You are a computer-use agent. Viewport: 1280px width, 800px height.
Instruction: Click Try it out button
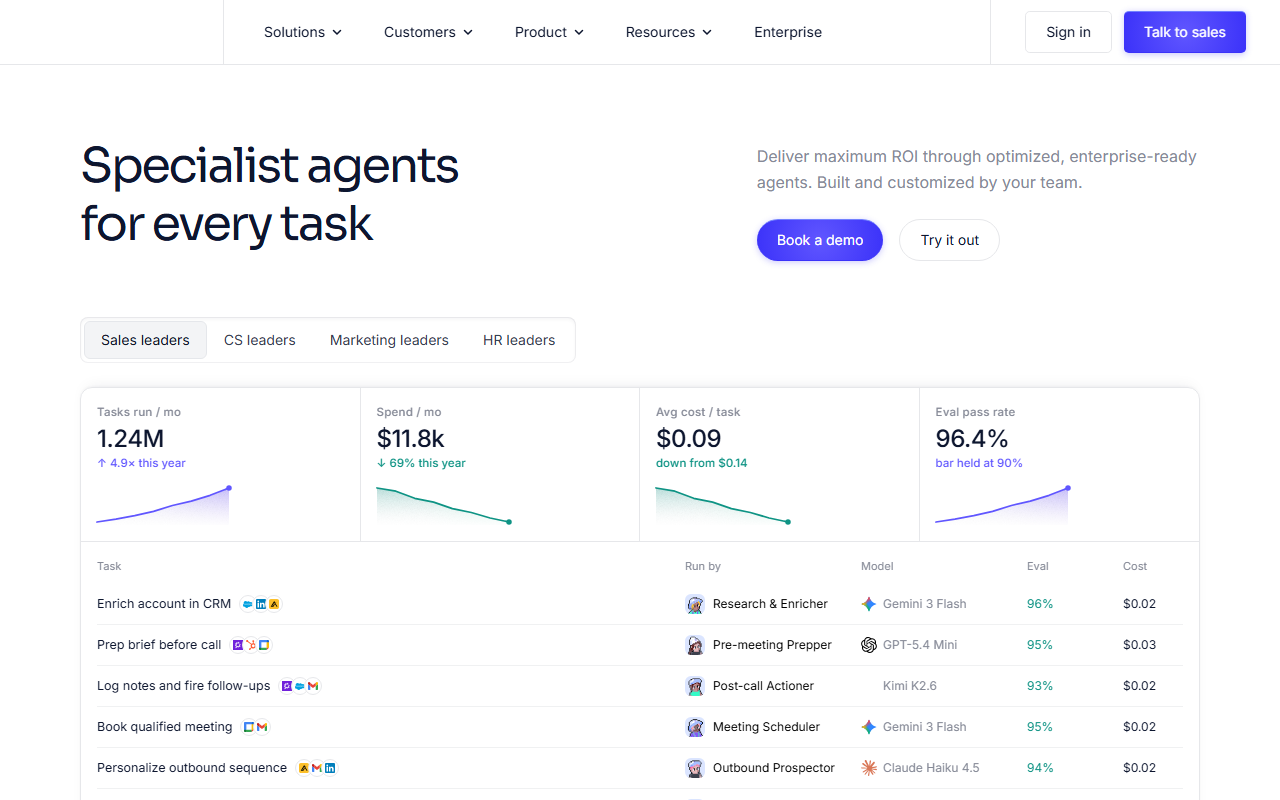tap(949, 240)
